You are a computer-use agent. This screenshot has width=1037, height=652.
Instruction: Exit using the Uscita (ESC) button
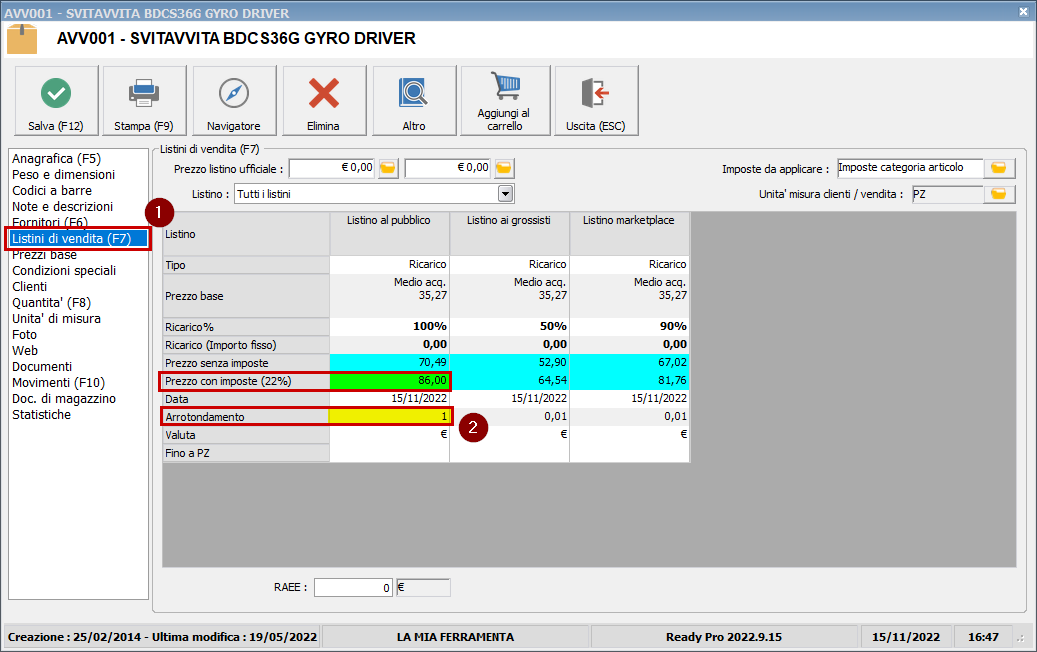click(596, 101)
